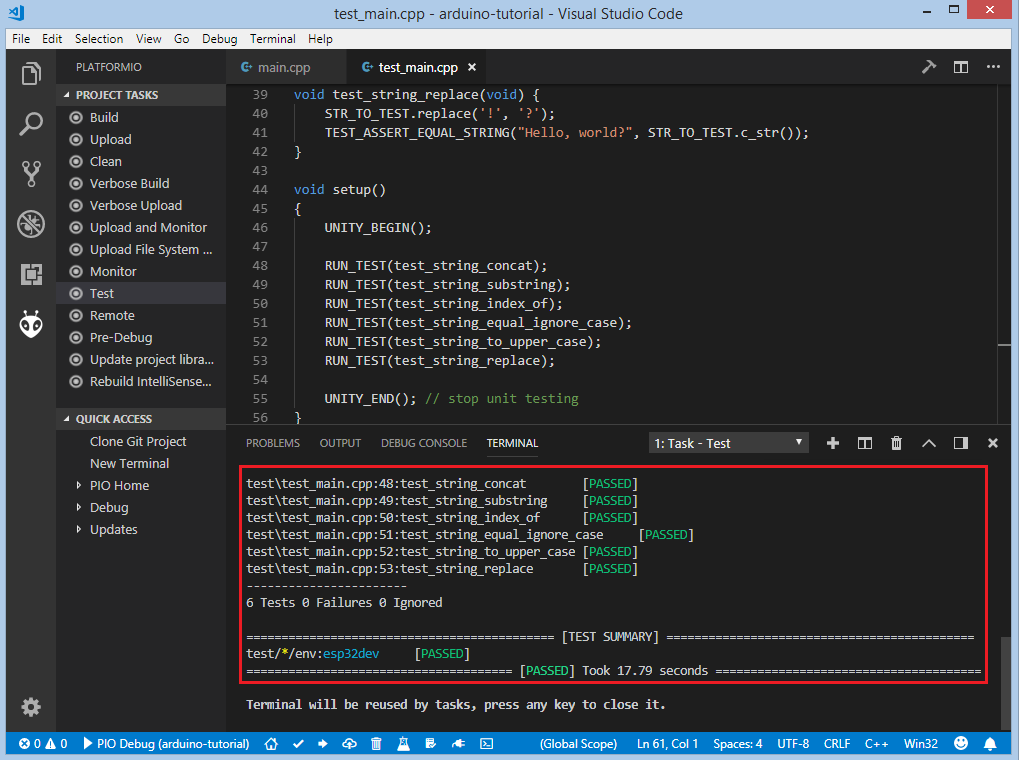Click the PlatformIO Build checkmark in the status bar
Screen dimensions: 1019x760
point(298,744)
